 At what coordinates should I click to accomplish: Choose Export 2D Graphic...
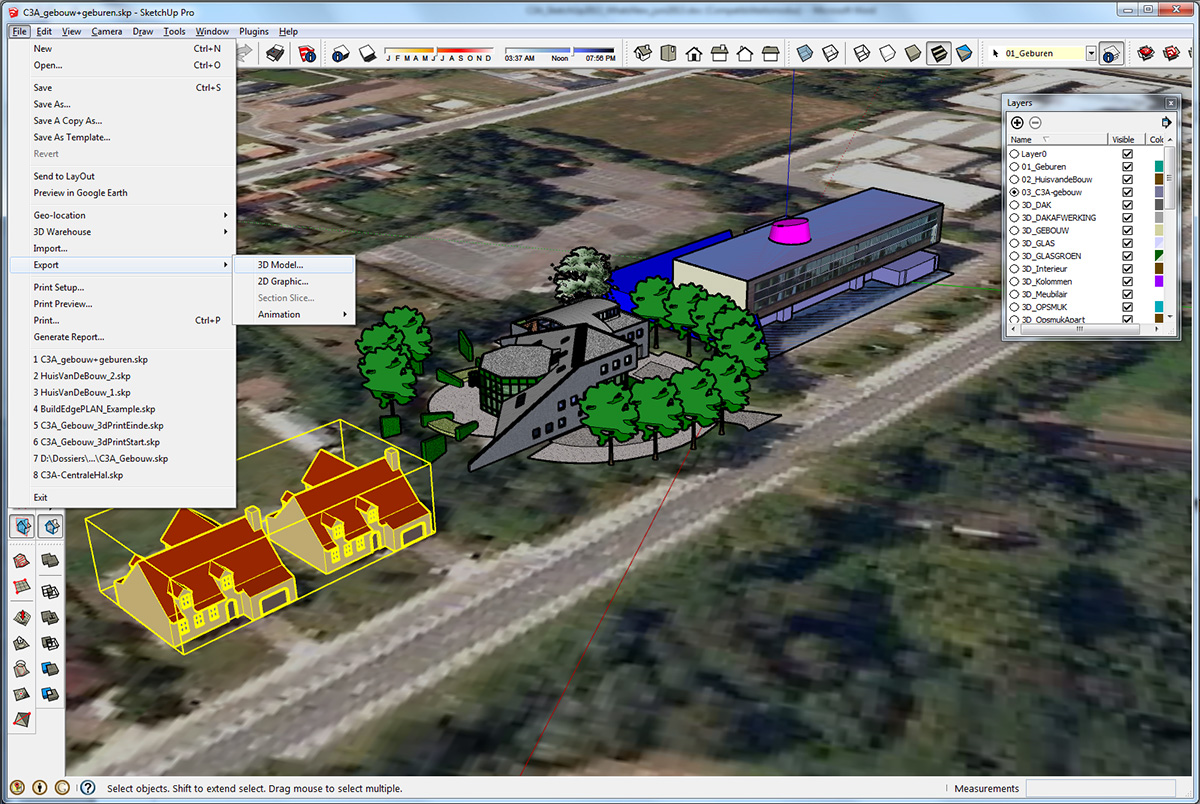coord(294,281)
